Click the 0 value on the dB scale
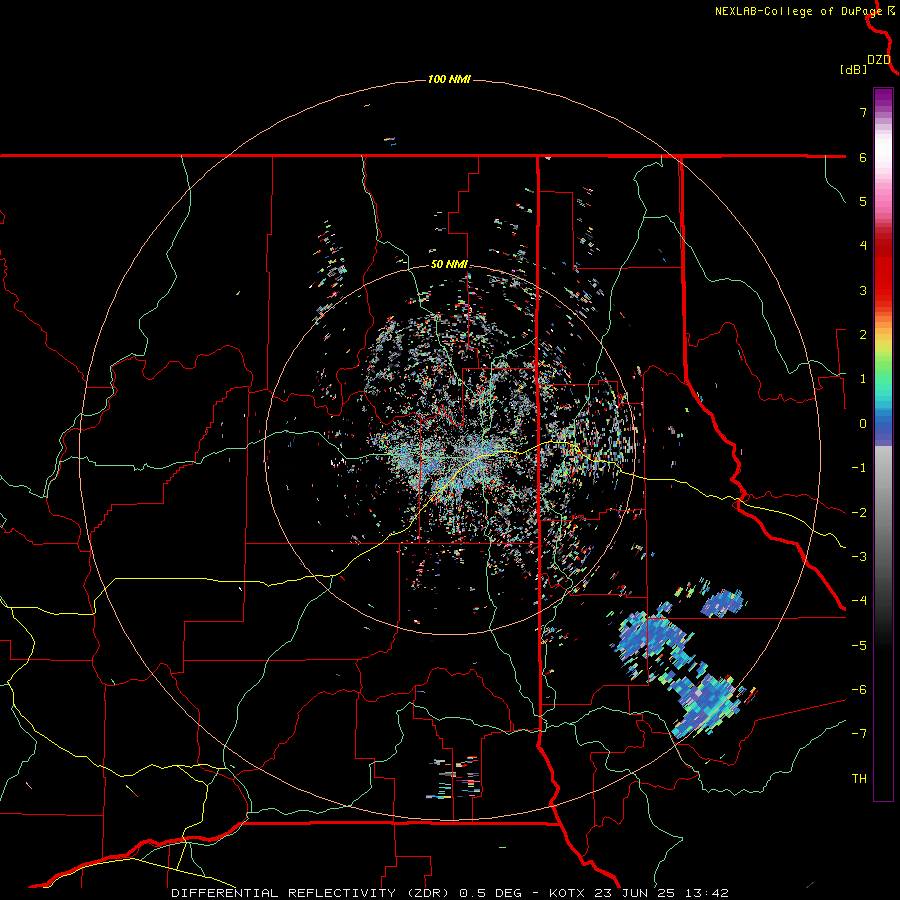Screen dimensions: 900x900 click(x=863, y=424)
